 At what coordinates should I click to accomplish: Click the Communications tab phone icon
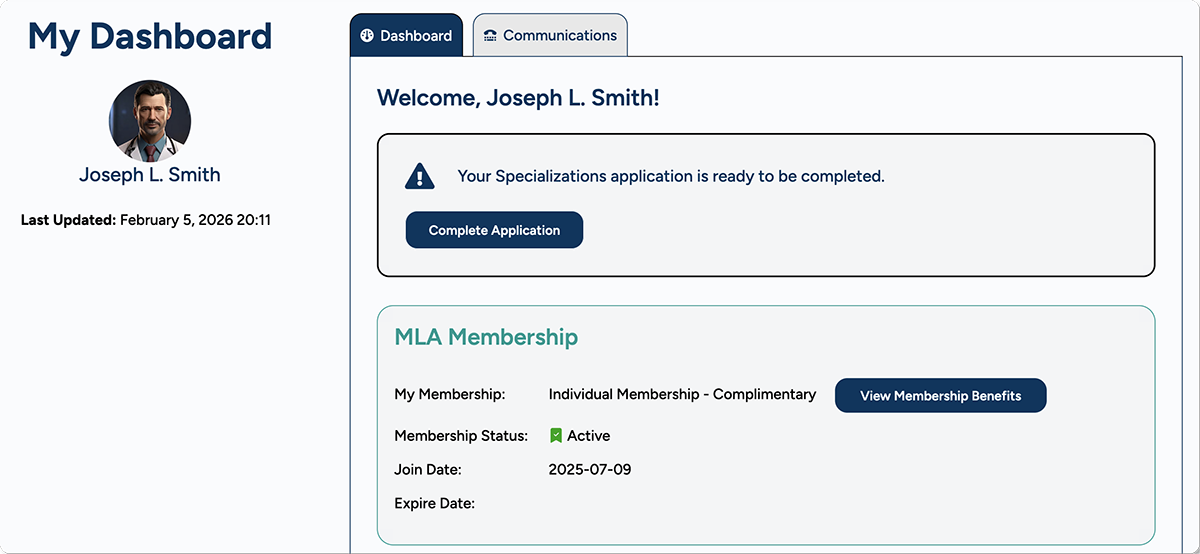[490, 36]
